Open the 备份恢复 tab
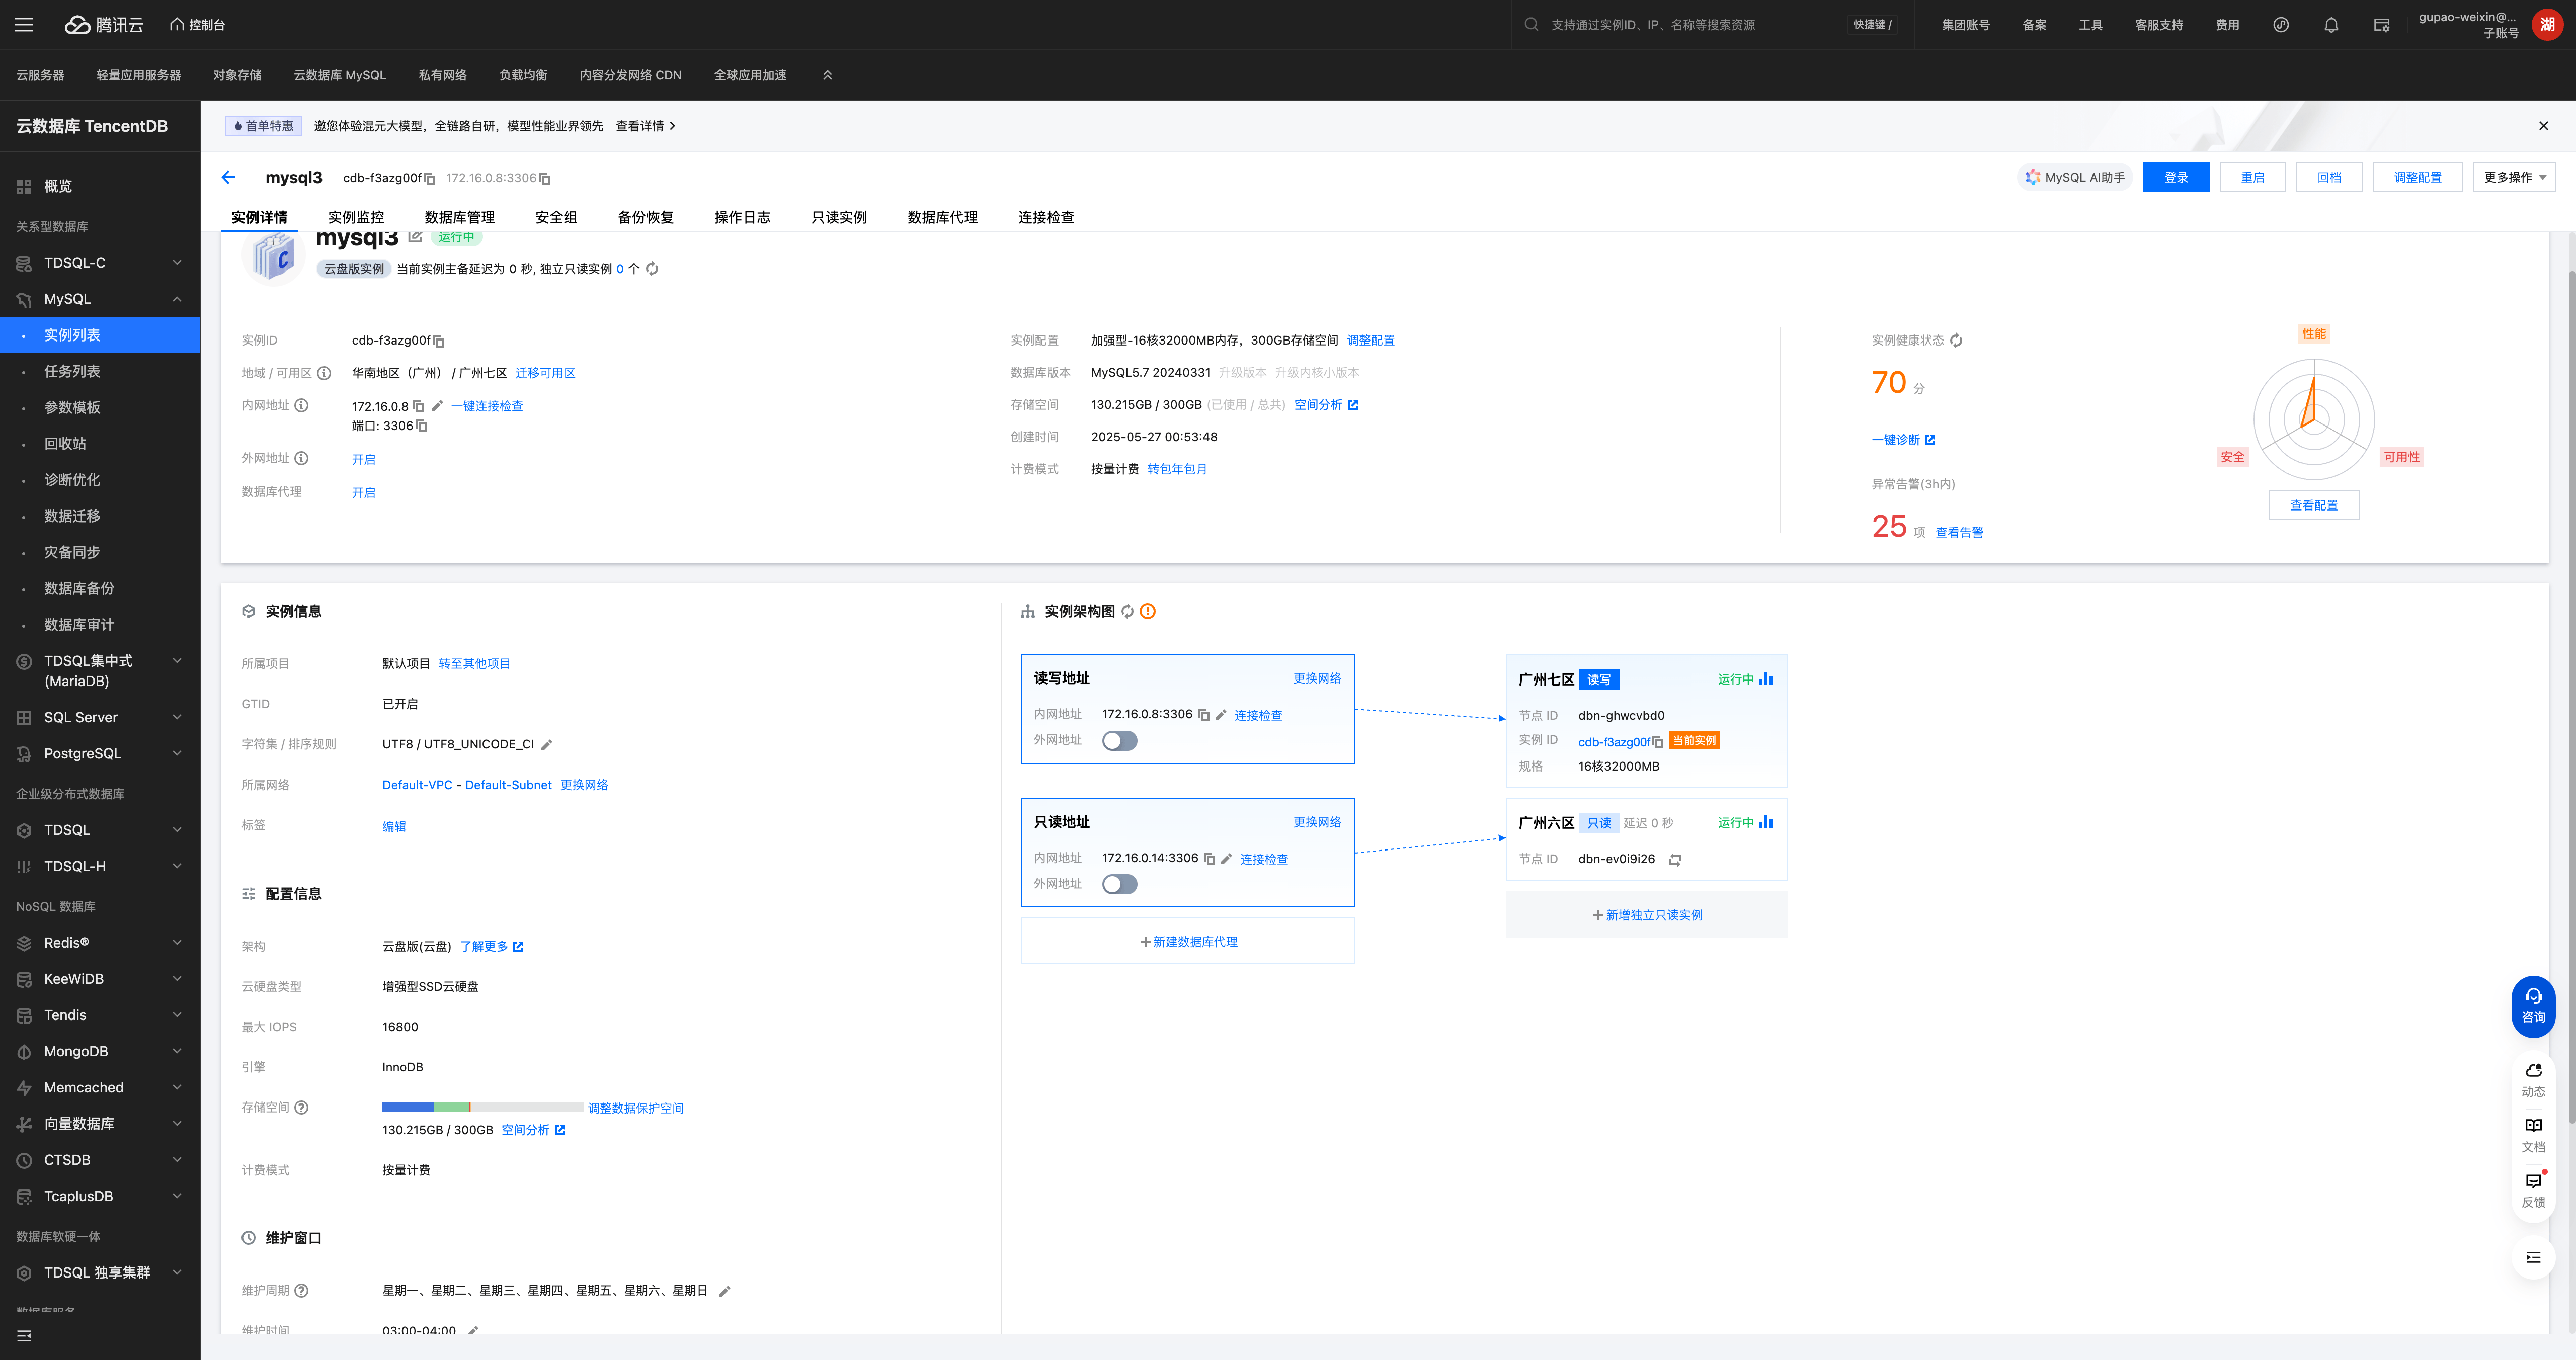The width and height of the screenshot is (2576, 1360). pos(645,217)
